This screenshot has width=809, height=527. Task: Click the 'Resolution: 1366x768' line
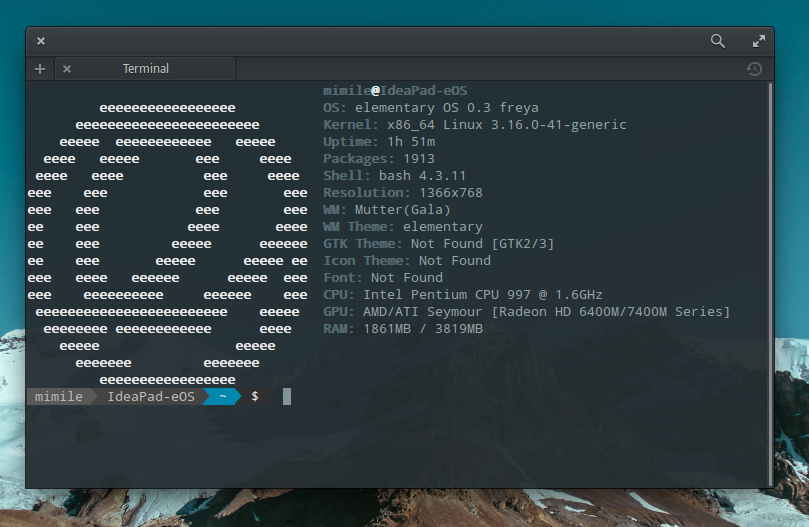click(403, 193)
